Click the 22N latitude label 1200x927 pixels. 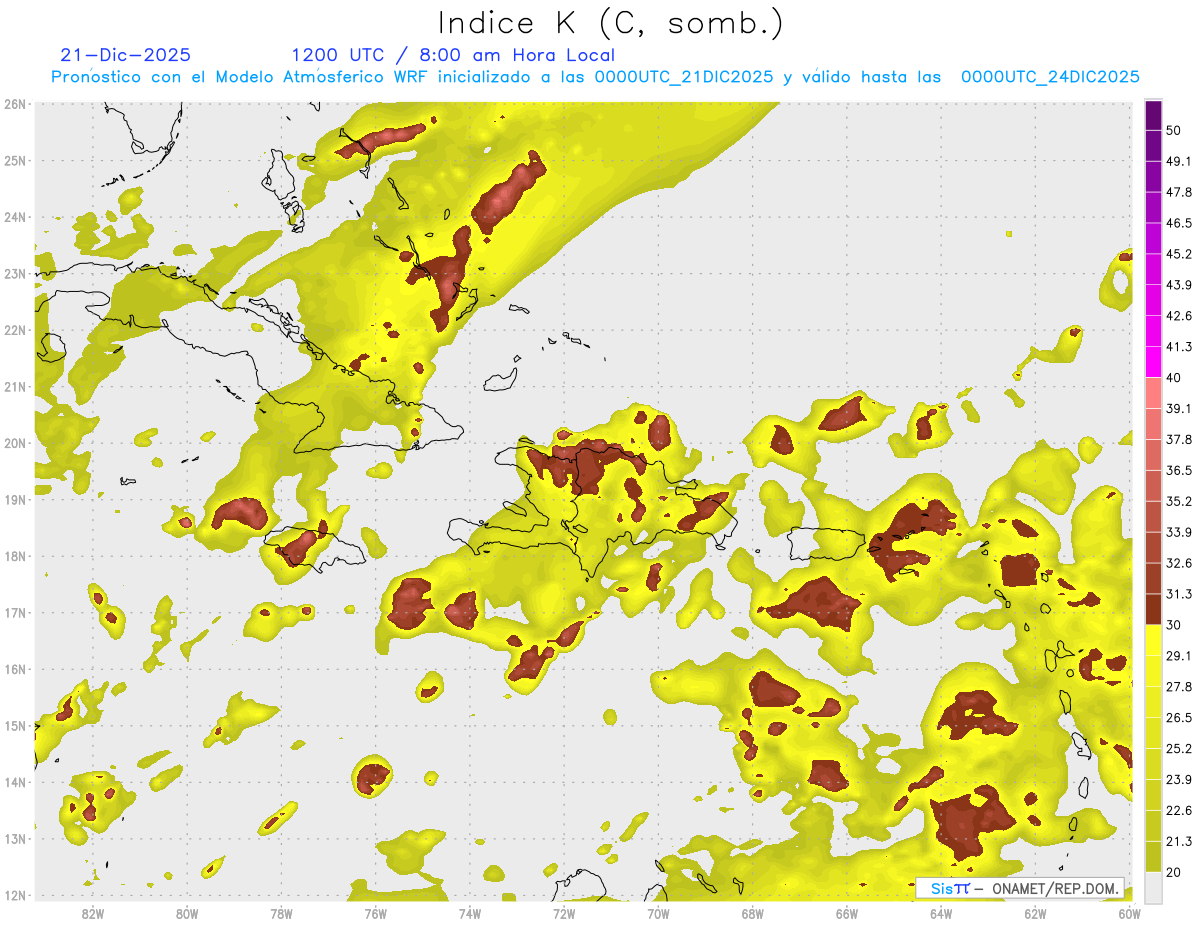pyautogui.click(x=14, y=330)
